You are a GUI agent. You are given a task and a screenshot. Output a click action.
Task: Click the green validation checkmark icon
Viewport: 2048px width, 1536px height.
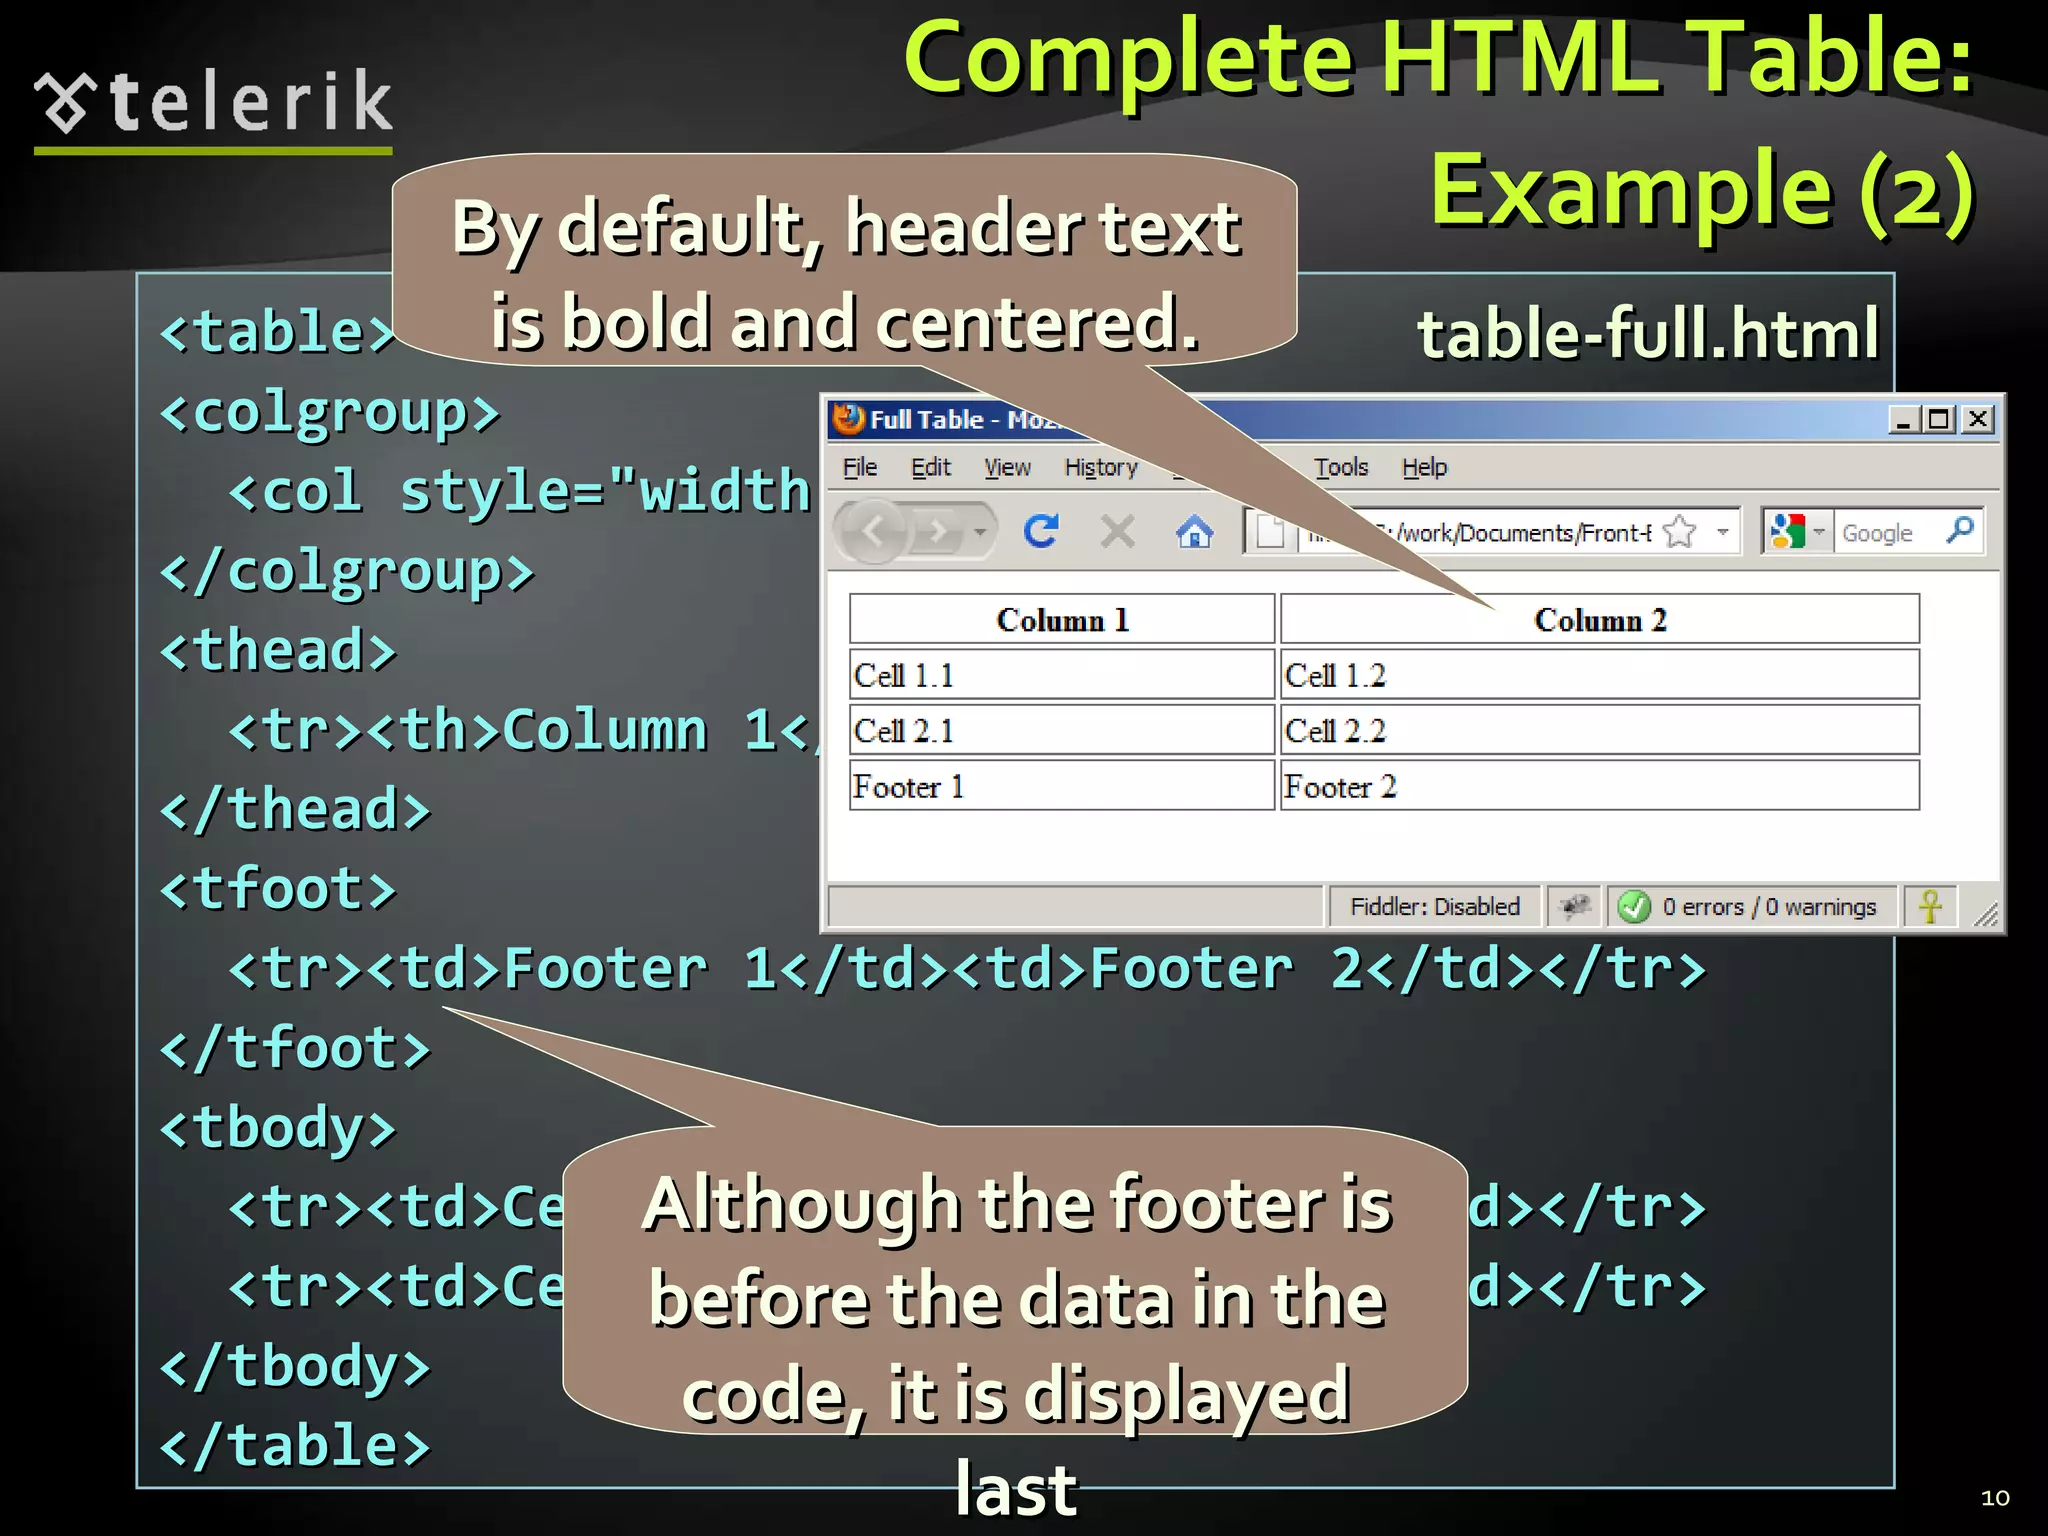click(1634, 907)
